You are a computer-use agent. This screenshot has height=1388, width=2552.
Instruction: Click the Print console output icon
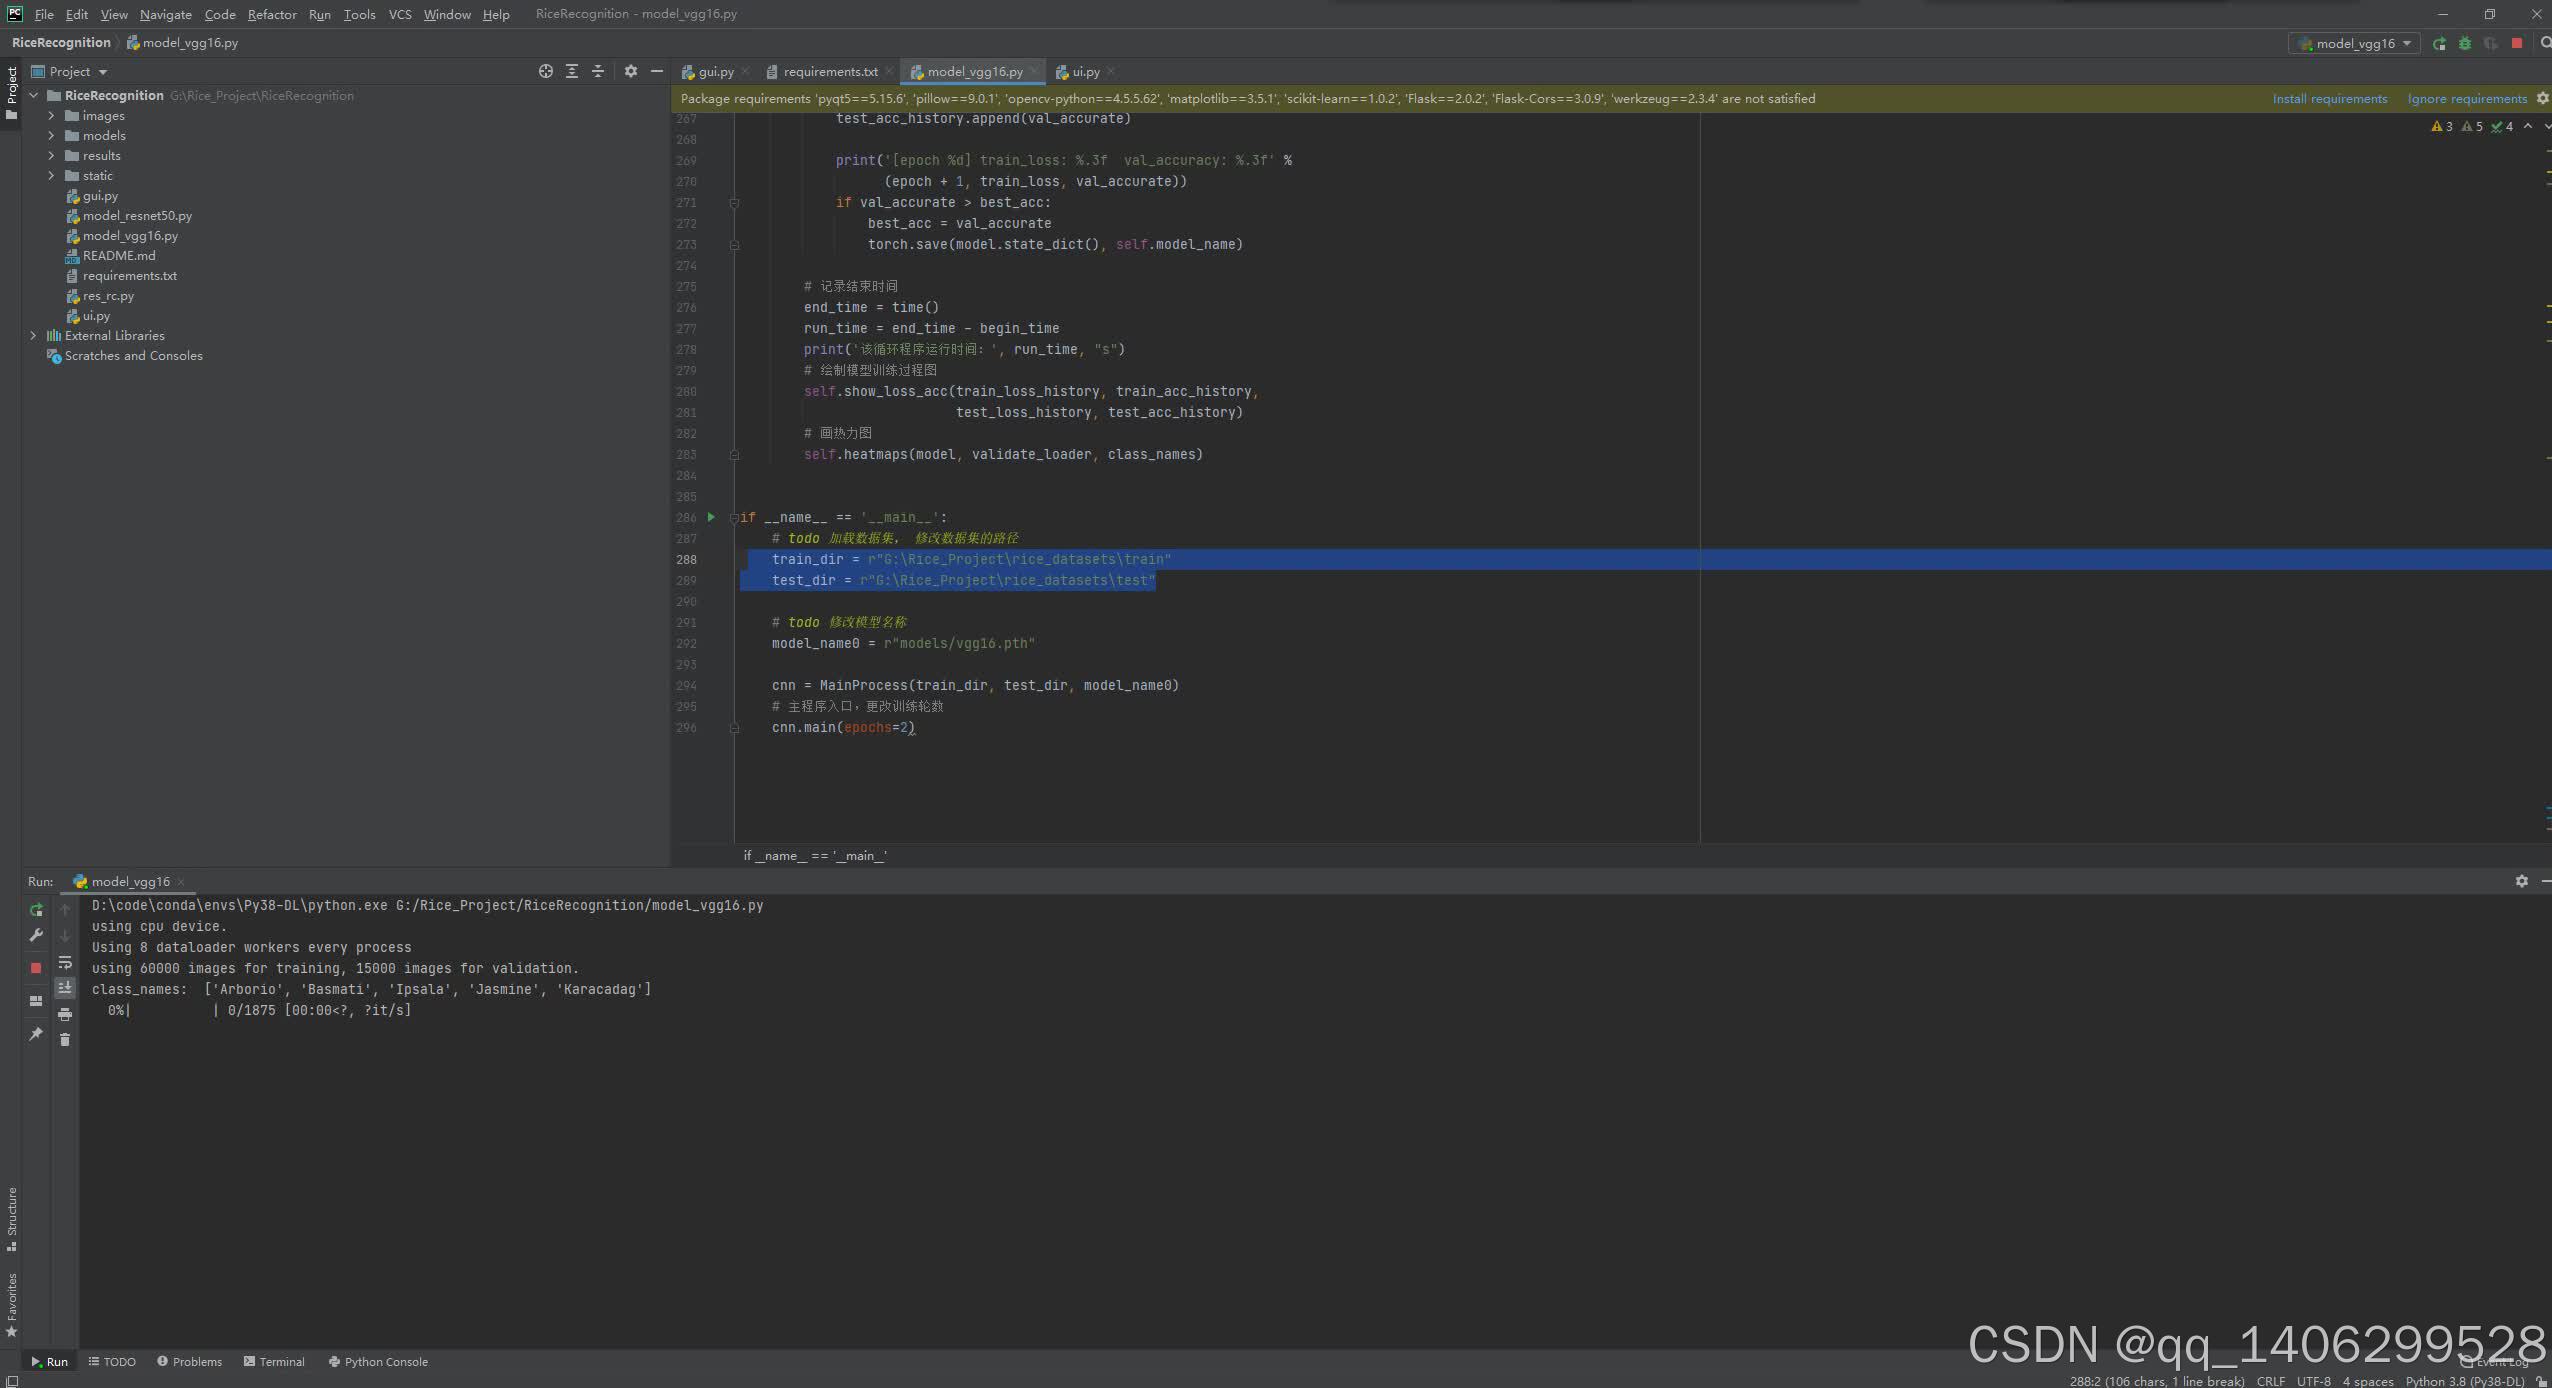(65, 1014)
